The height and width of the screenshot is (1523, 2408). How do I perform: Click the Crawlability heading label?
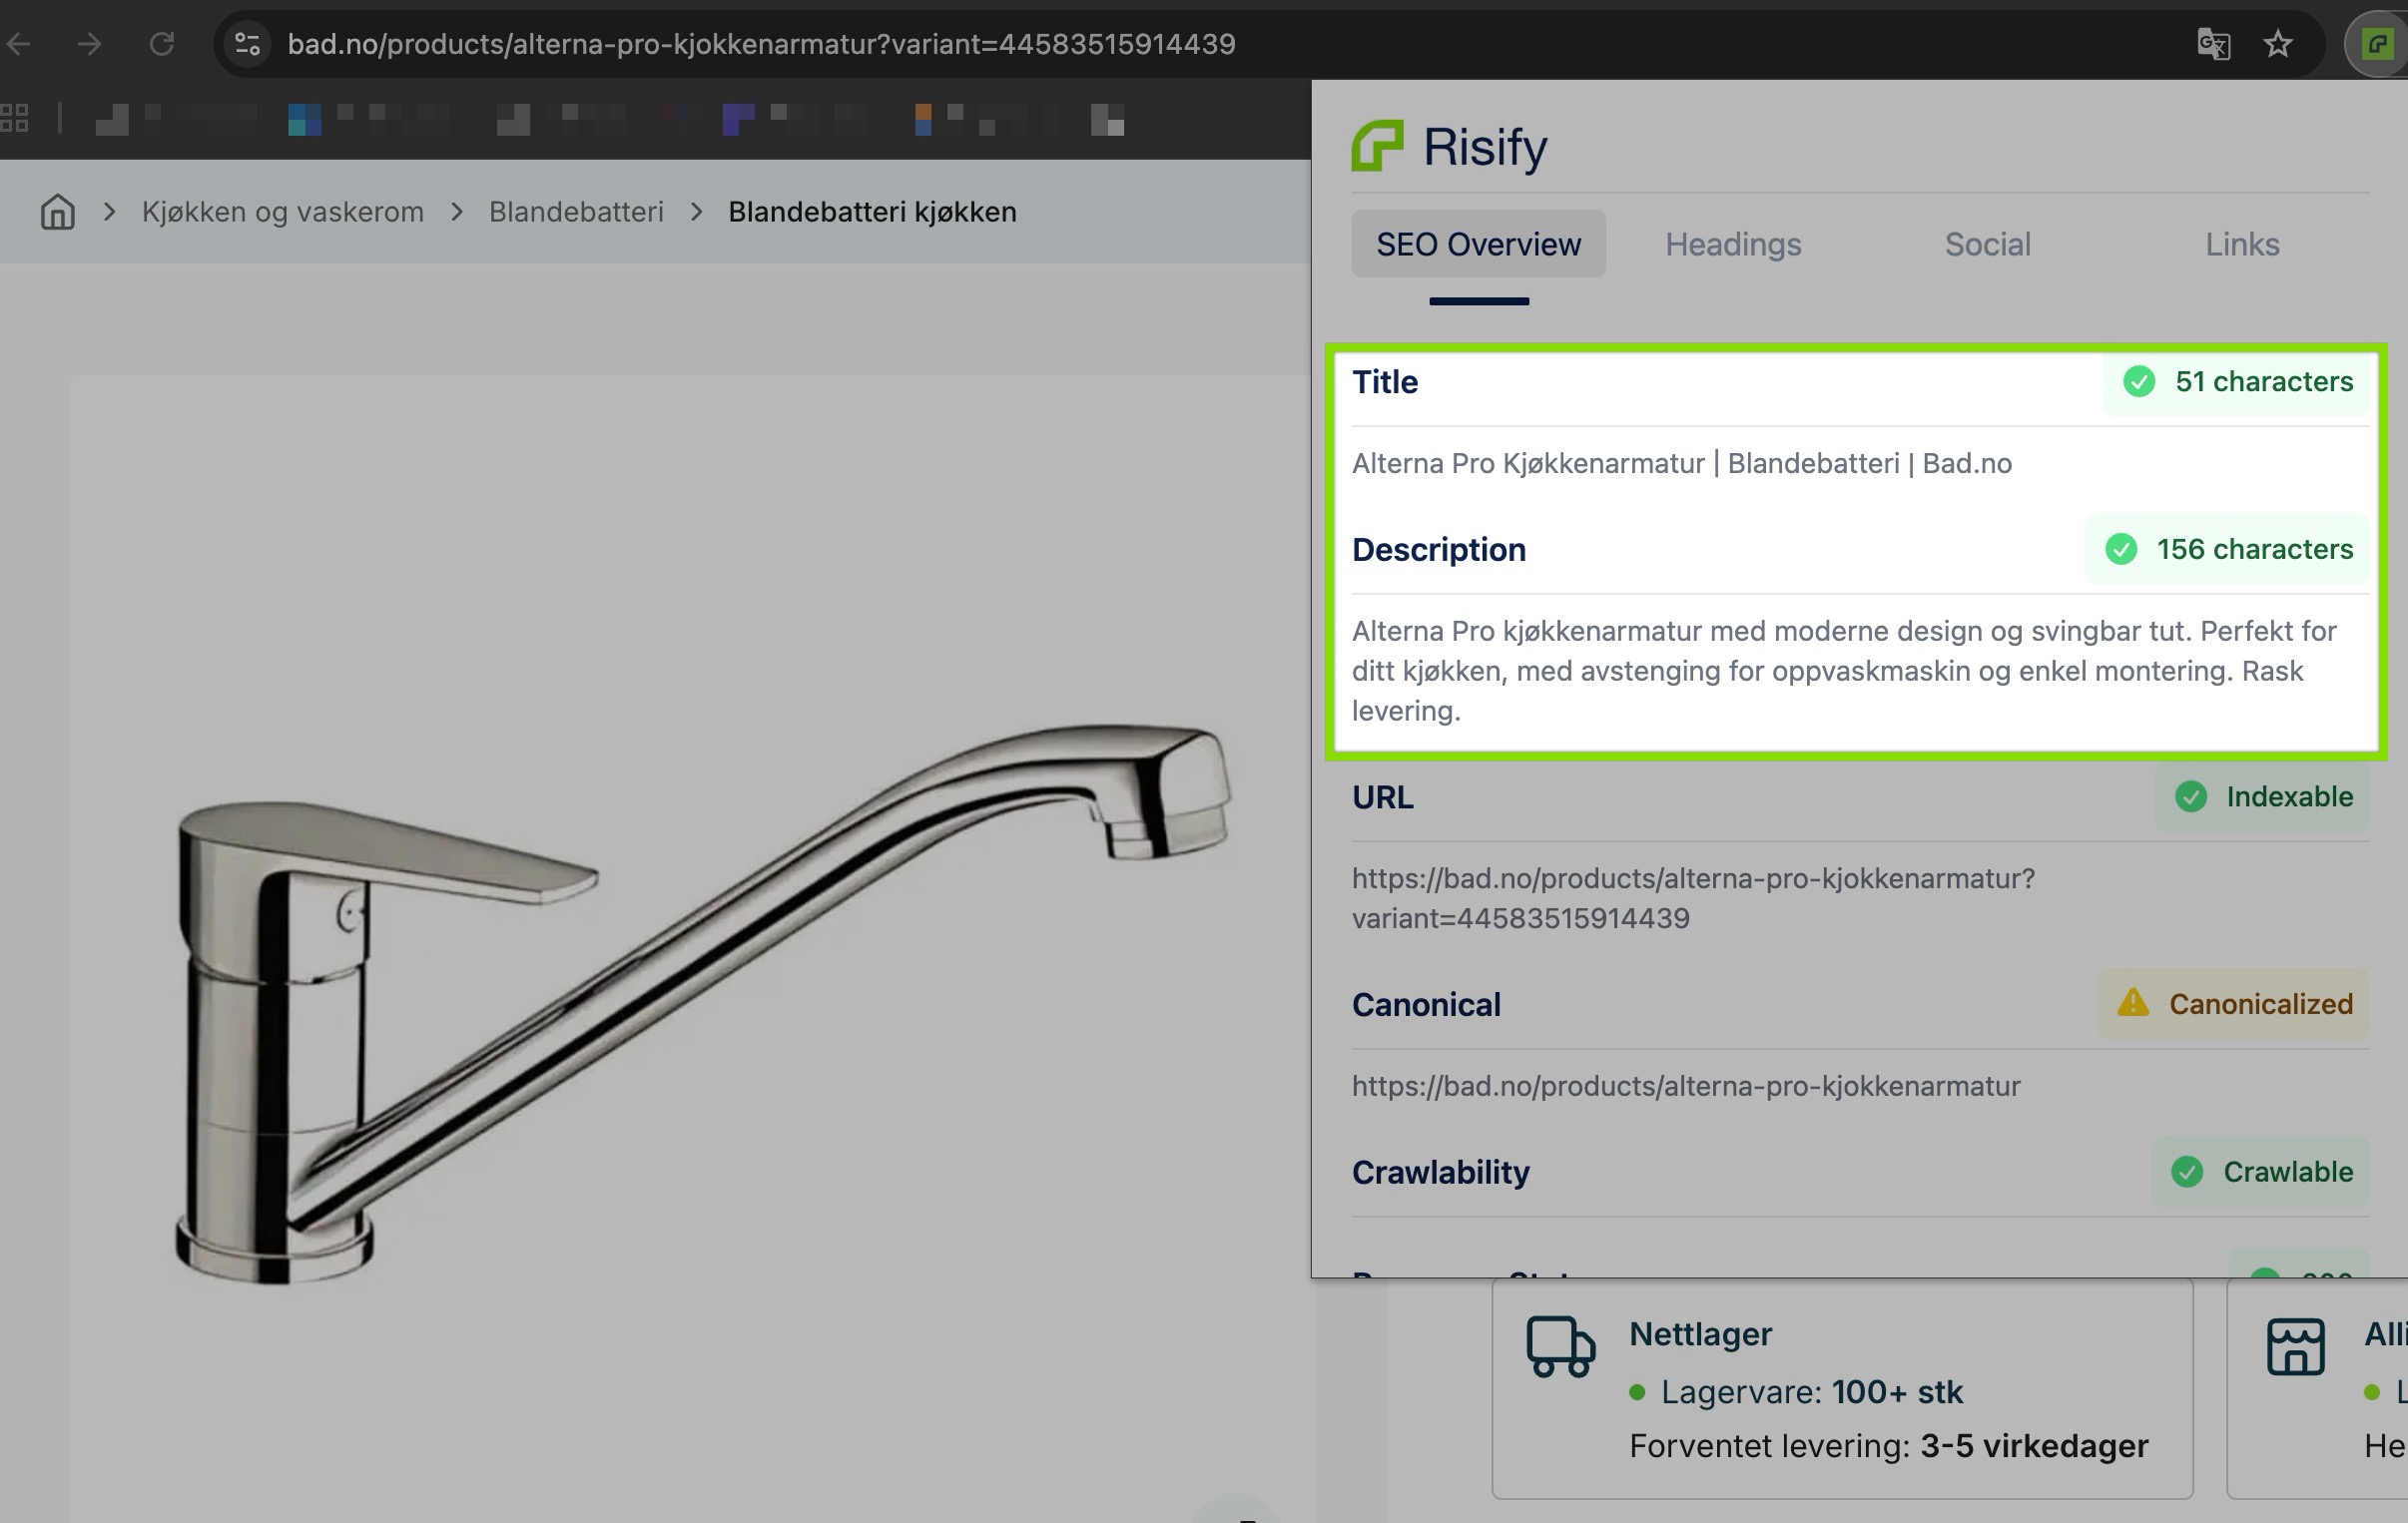coord(1440,1172)
